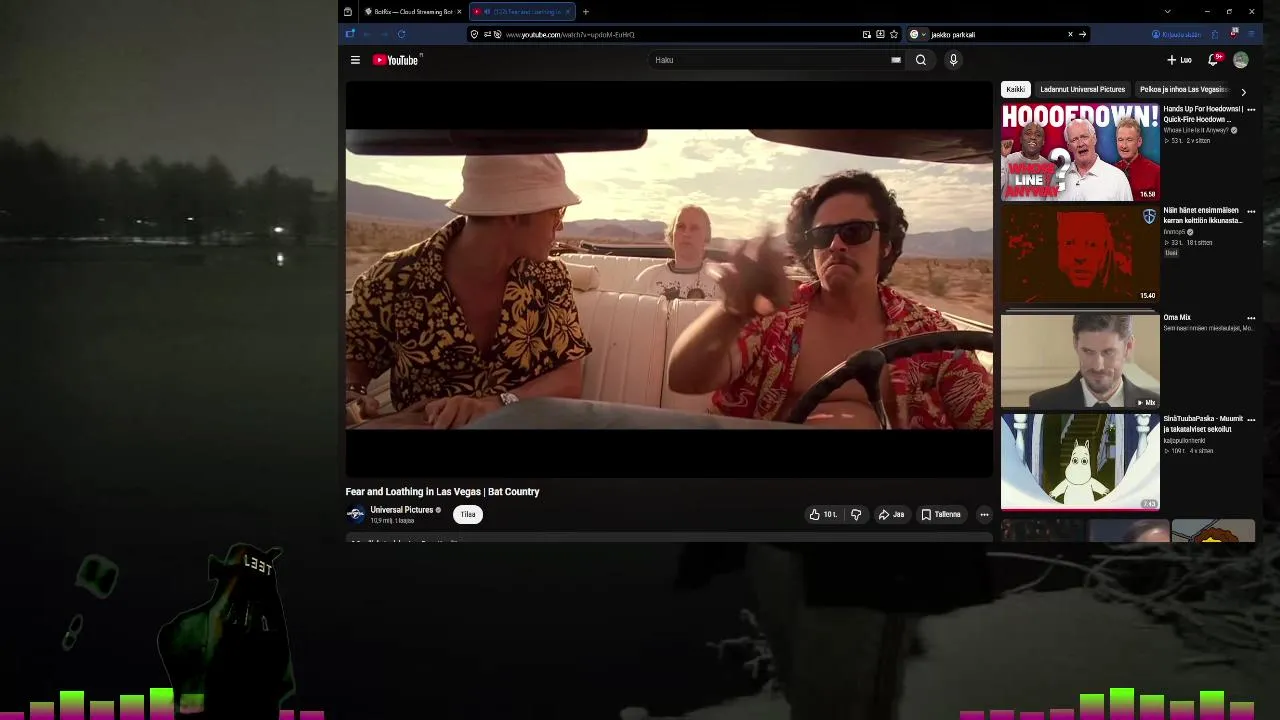
Task: Open Universal Pictures channel avatar
Action: click(355, 515)
